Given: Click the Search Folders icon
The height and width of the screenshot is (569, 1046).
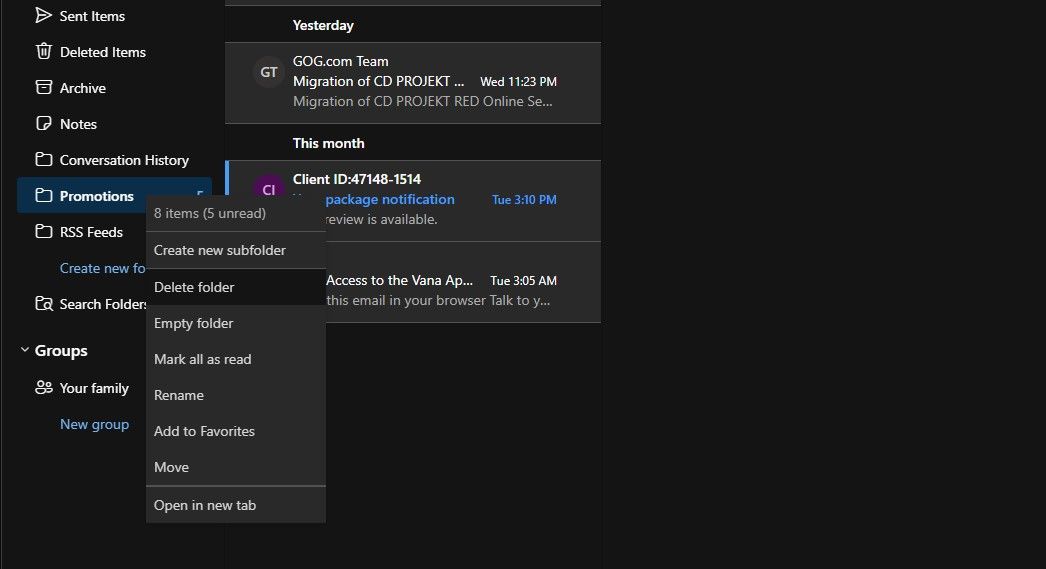Looking at the screenshot, I should [x=44, y=304].
